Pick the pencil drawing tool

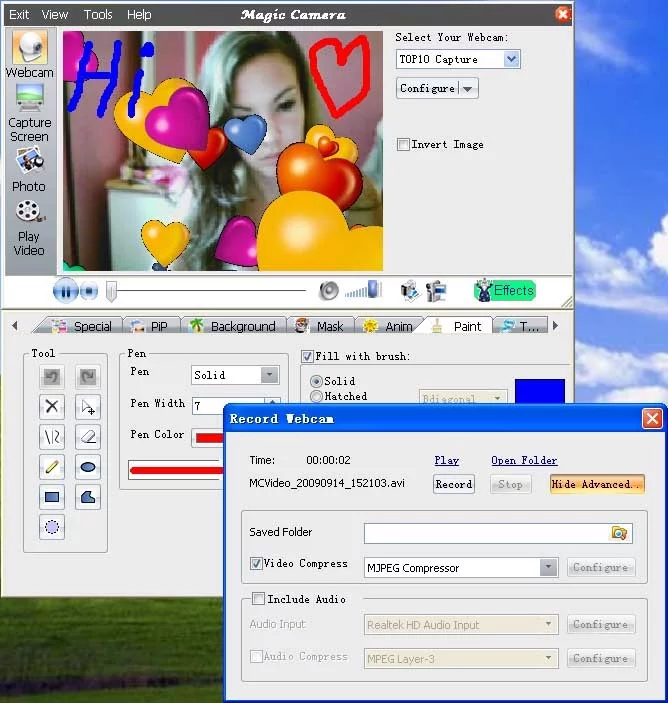click(x=52, y=467)
